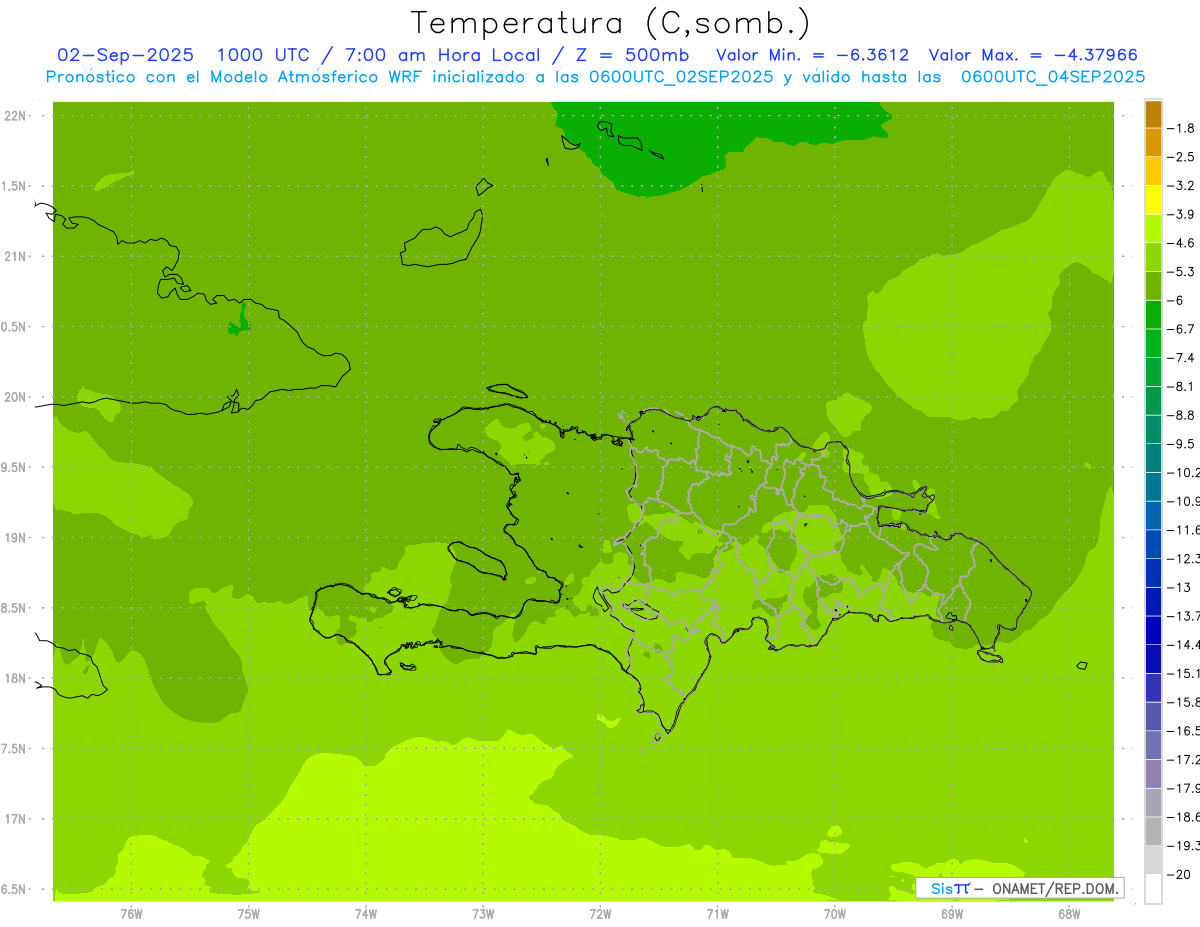Pick the light green swatch between -4.6 and -5.3
Image resolution: width=1200 pixels, height=927 pixels.
click(1153, 257)
